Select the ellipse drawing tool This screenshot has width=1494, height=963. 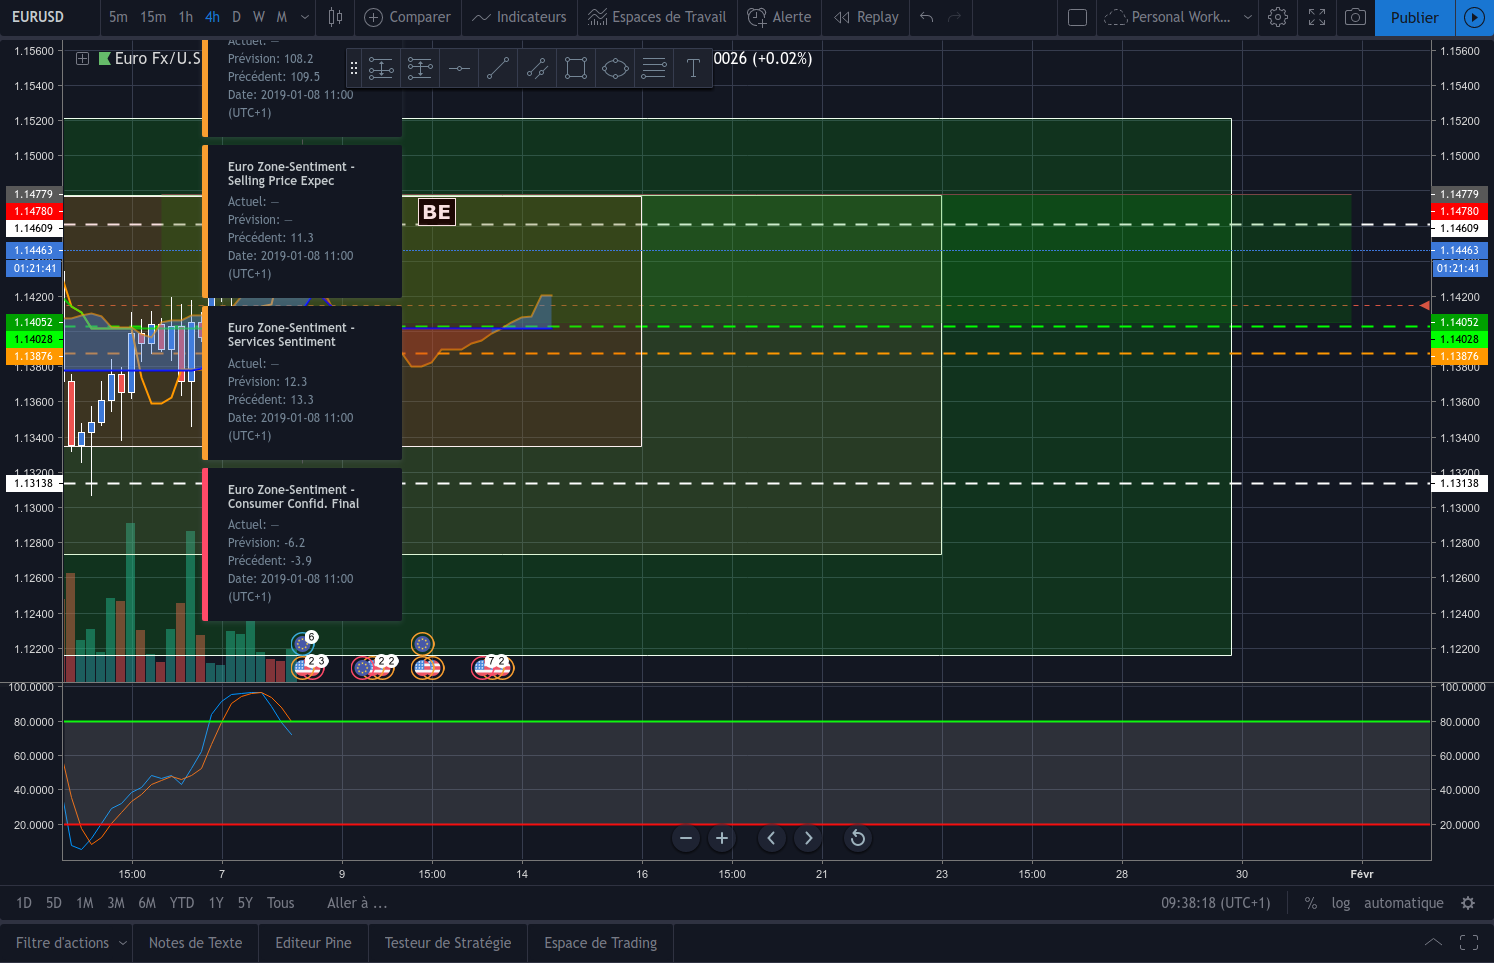(x=615, y=68)
